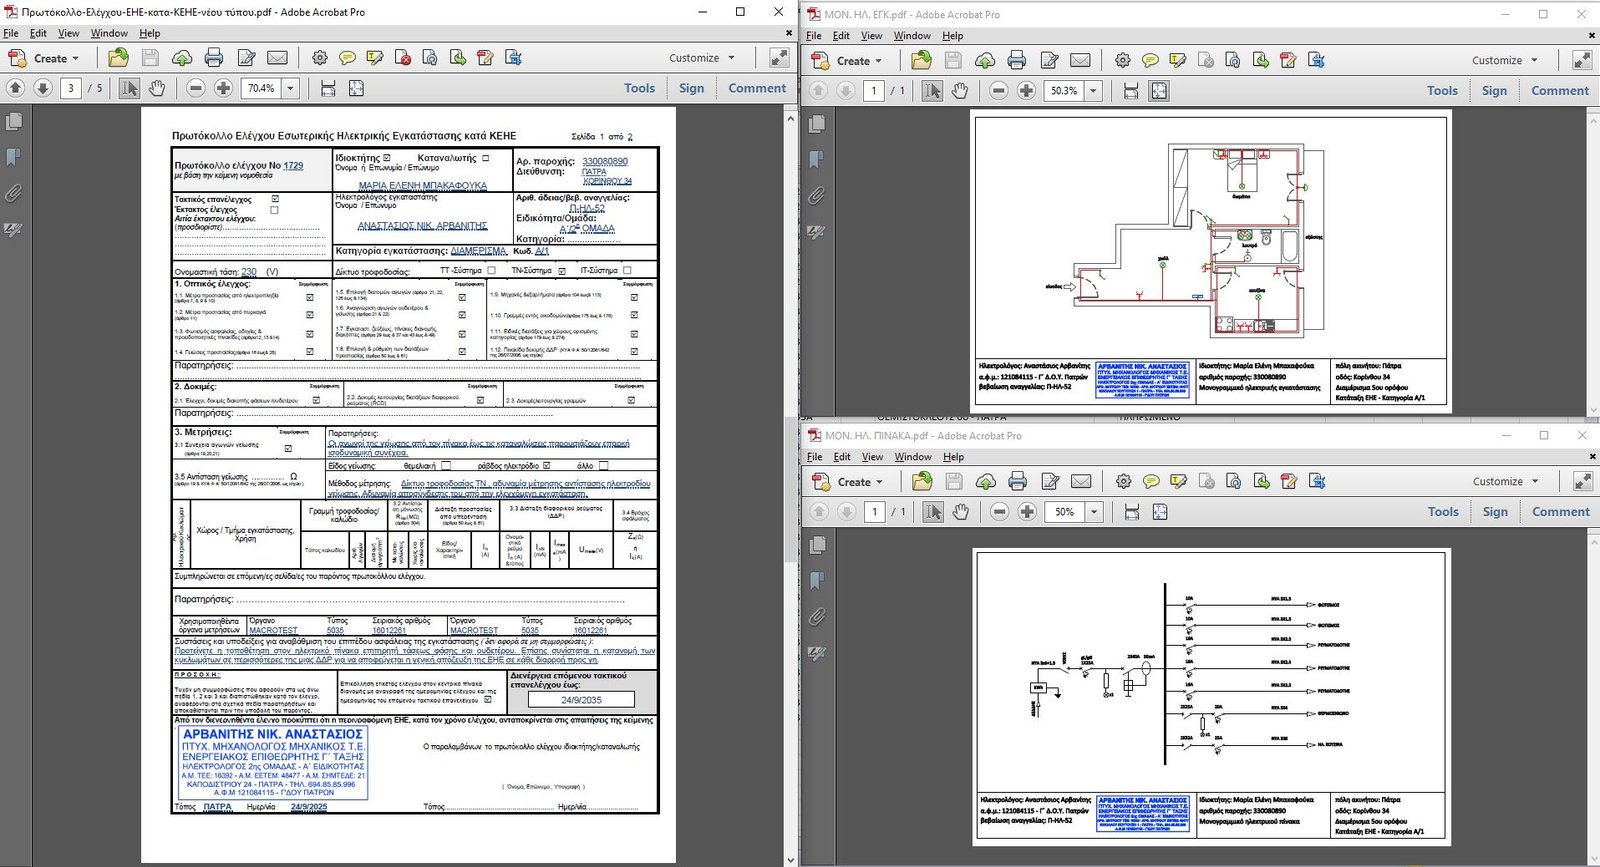
Task: Select the Hand tool in the left window
Action: [157, 88]
